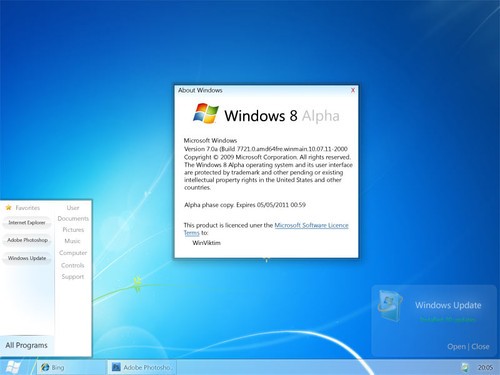Open the Windows Start button
Screen dimensions: 500x375
[13, 367]
